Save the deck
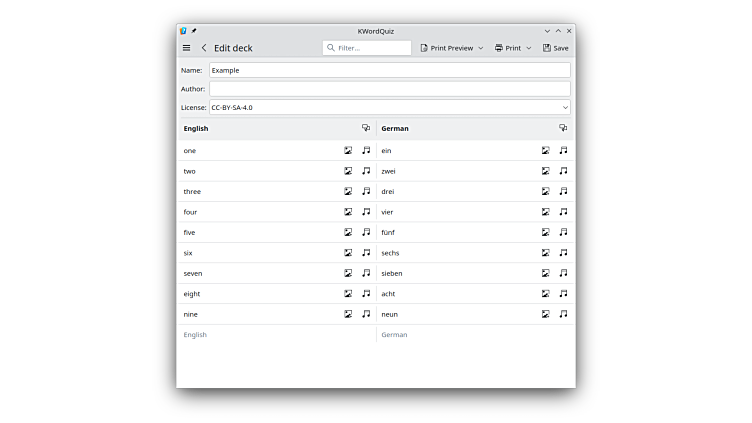752x423 pixels. coord(555,48)
